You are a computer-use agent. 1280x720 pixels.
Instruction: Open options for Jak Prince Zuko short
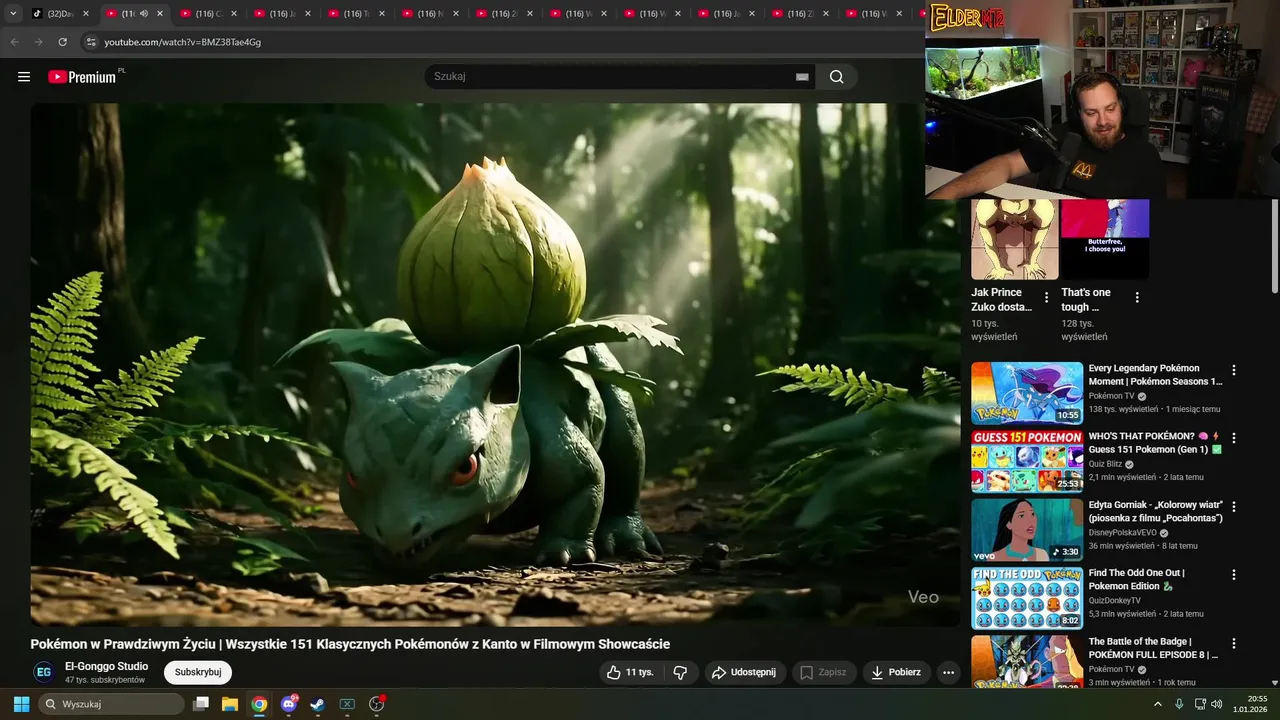point(1046,297)
